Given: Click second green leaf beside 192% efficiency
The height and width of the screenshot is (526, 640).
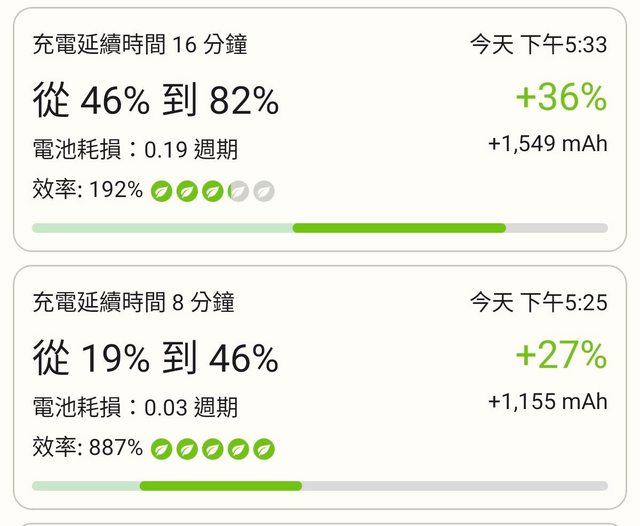Looking at the screenshot, I should click(x=187, y=190).
